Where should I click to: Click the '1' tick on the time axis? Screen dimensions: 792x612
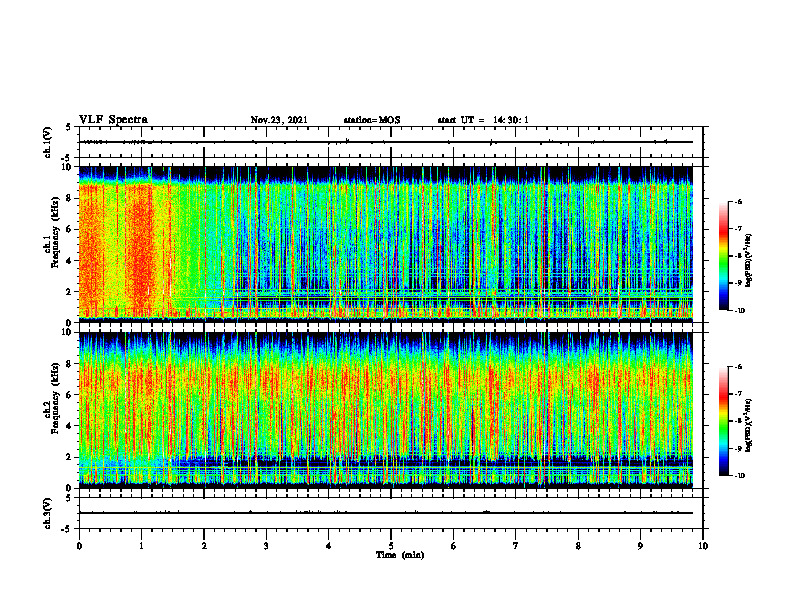[x=141, y=546]
